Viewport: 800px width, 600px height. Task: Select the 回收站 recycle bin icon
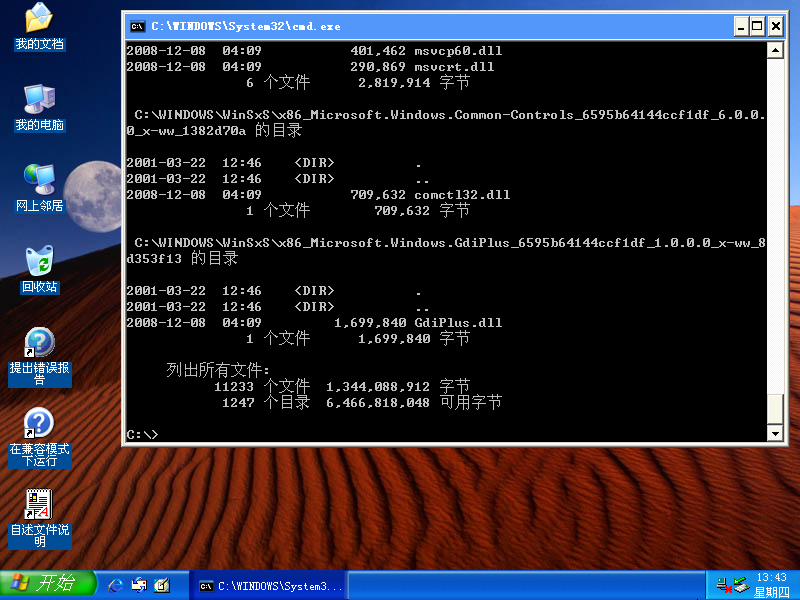point(39,269)
